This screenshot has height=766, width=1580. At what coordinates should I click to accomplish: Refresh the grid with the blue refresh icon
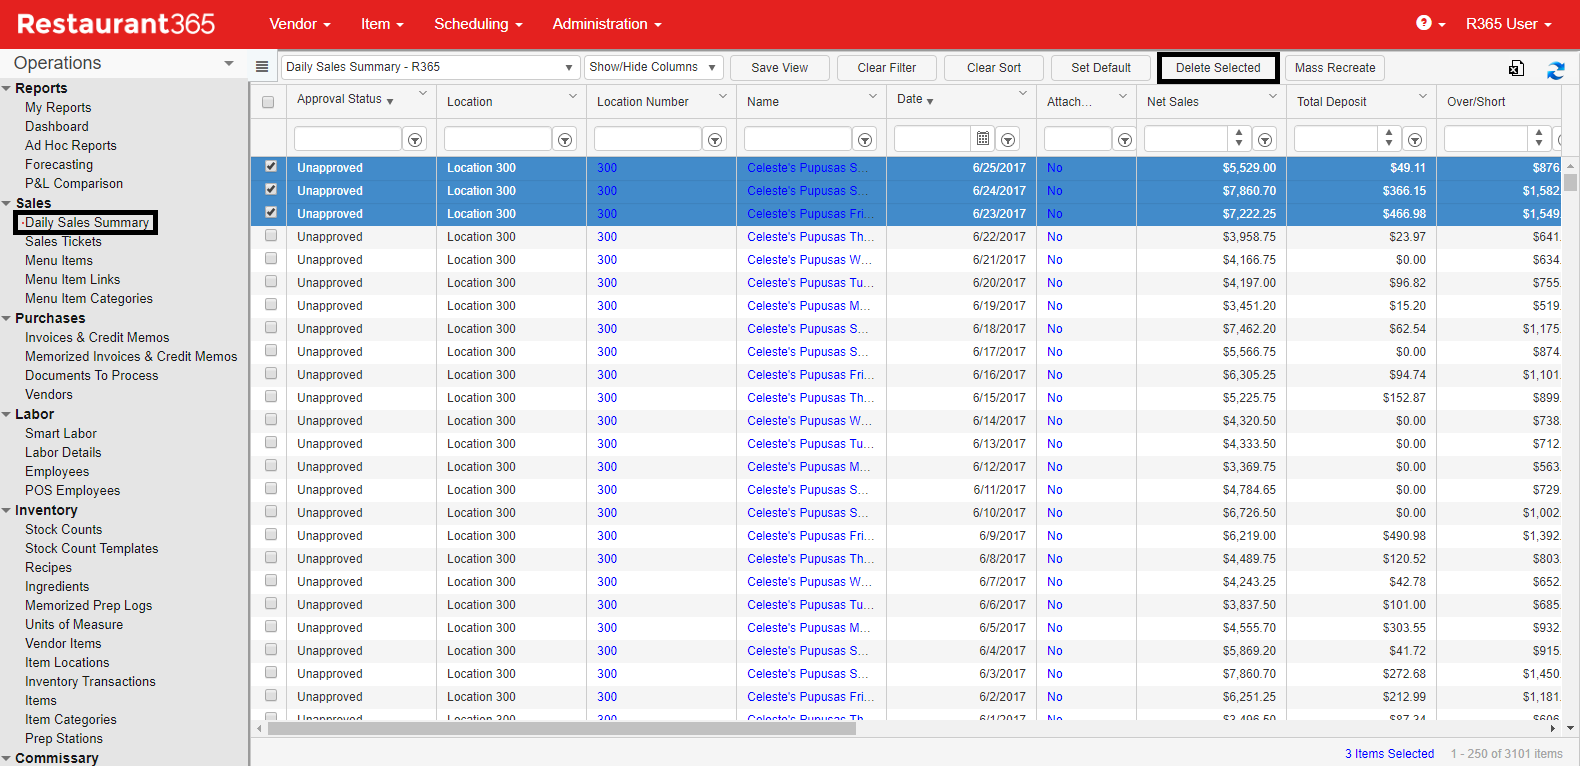coord(1556,69)
